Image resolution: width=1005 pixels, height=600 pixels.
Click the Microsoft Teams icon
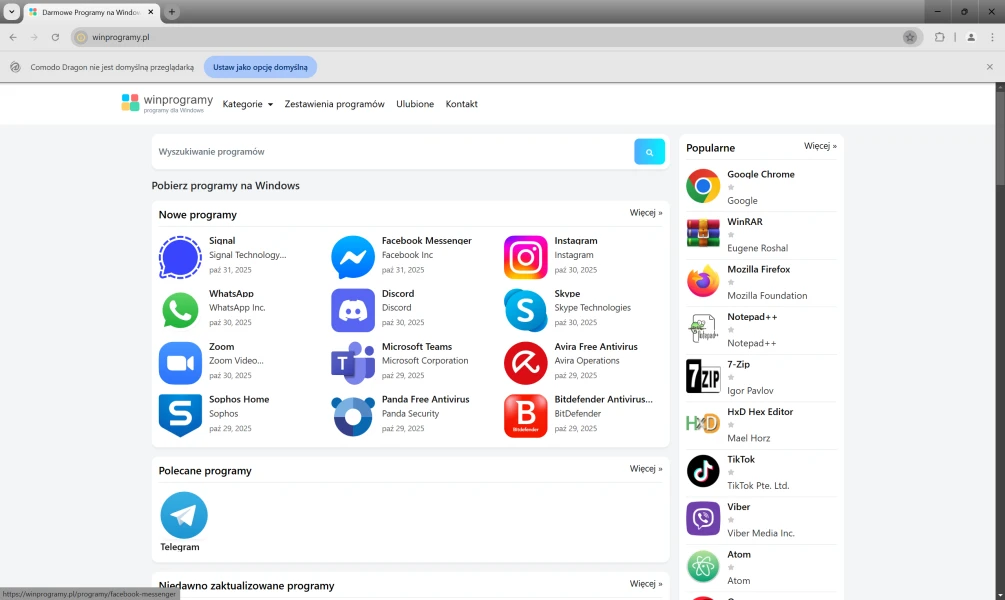click(x=353, y=363)
